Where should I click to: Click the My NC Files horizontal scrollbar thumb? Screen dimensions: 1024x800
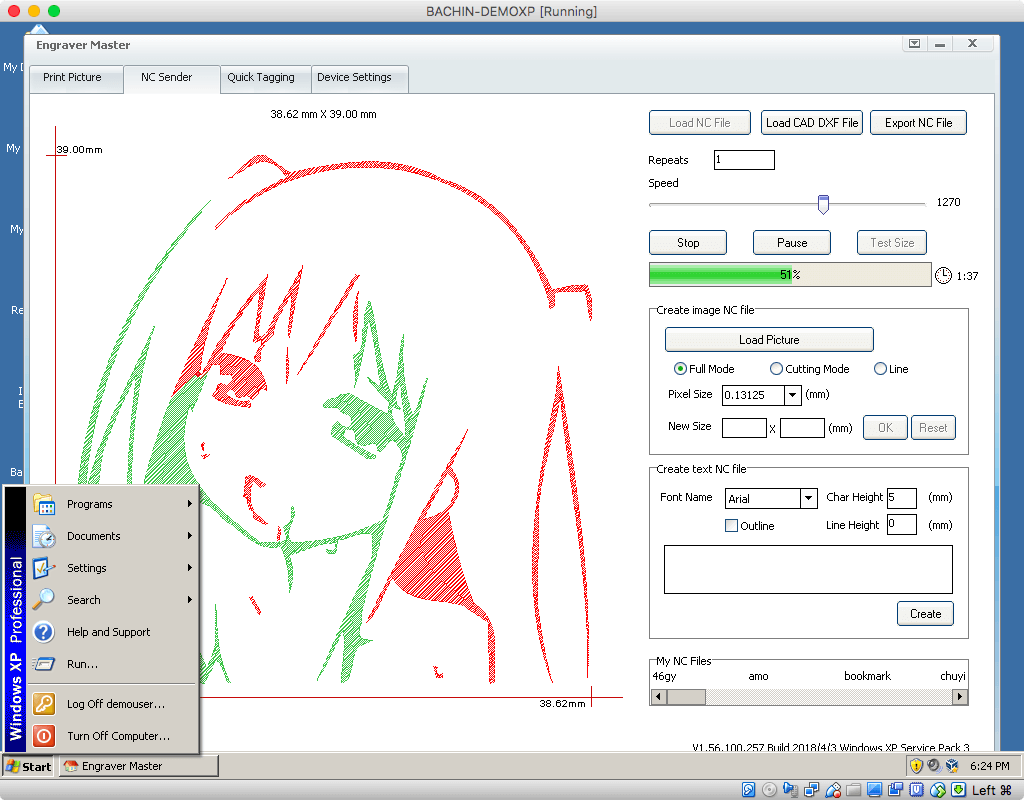click(686, 697)
